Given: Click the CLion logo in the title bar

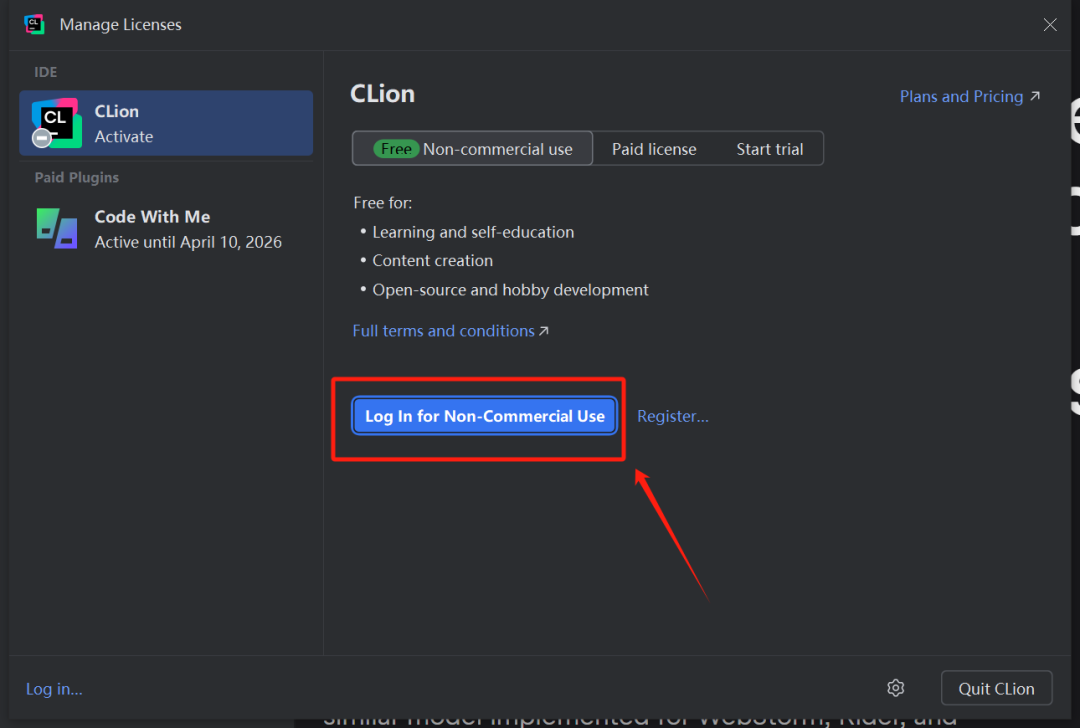Looking at the screenshot, I should [x=34, y=24].
